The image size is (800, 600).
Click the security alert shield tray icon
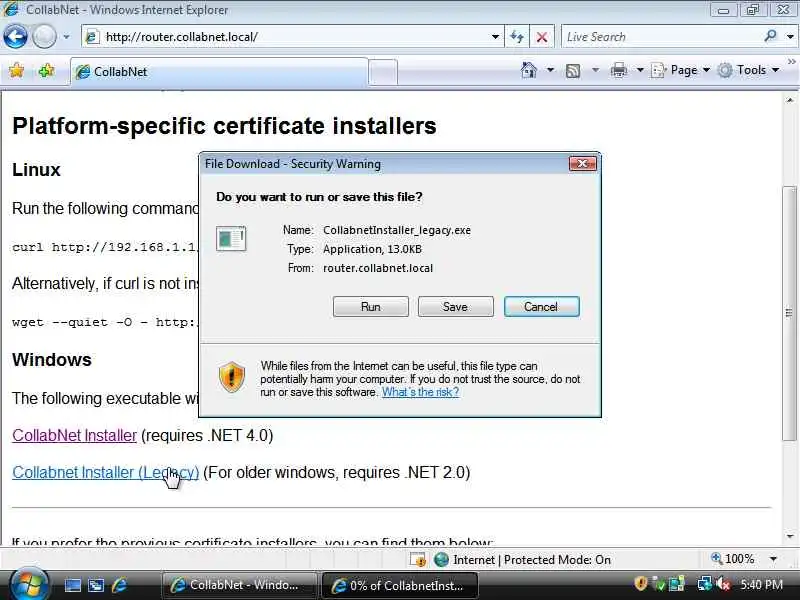click(x=641, y=584)
